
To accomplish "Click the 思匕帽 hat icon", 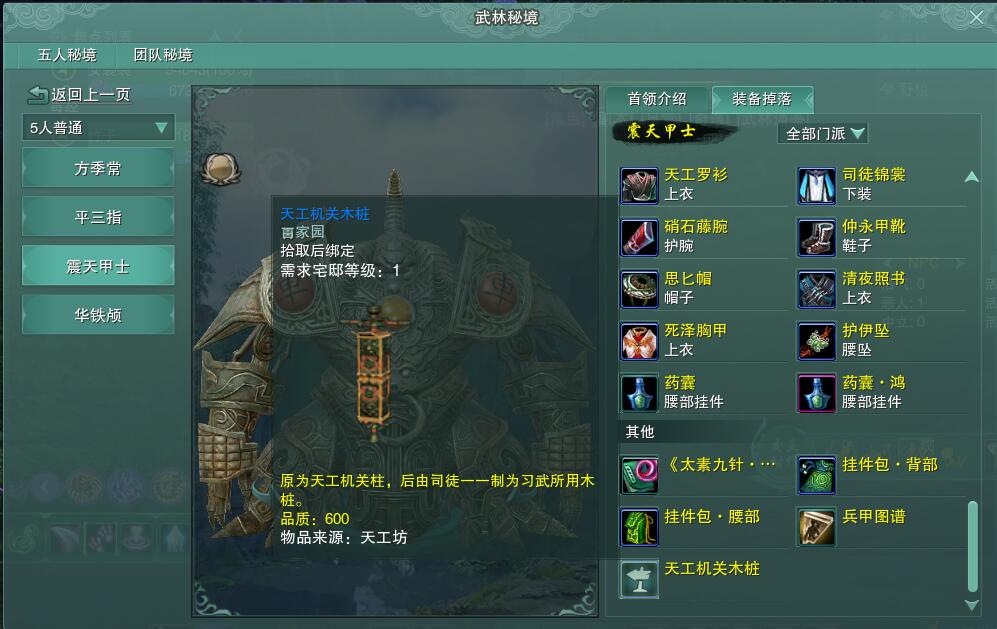I will [x=639, y=289].
